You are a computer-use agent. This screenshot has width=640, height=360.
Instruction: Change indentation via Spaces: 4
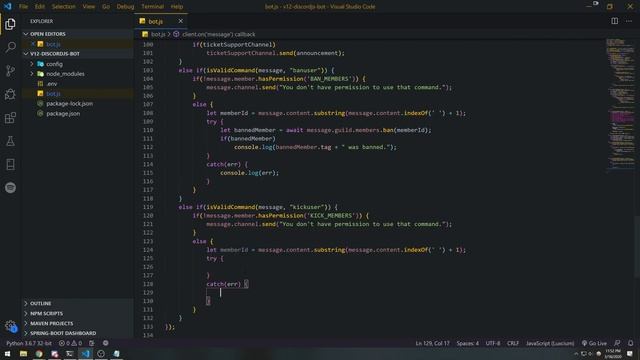(x=468, y=343)
